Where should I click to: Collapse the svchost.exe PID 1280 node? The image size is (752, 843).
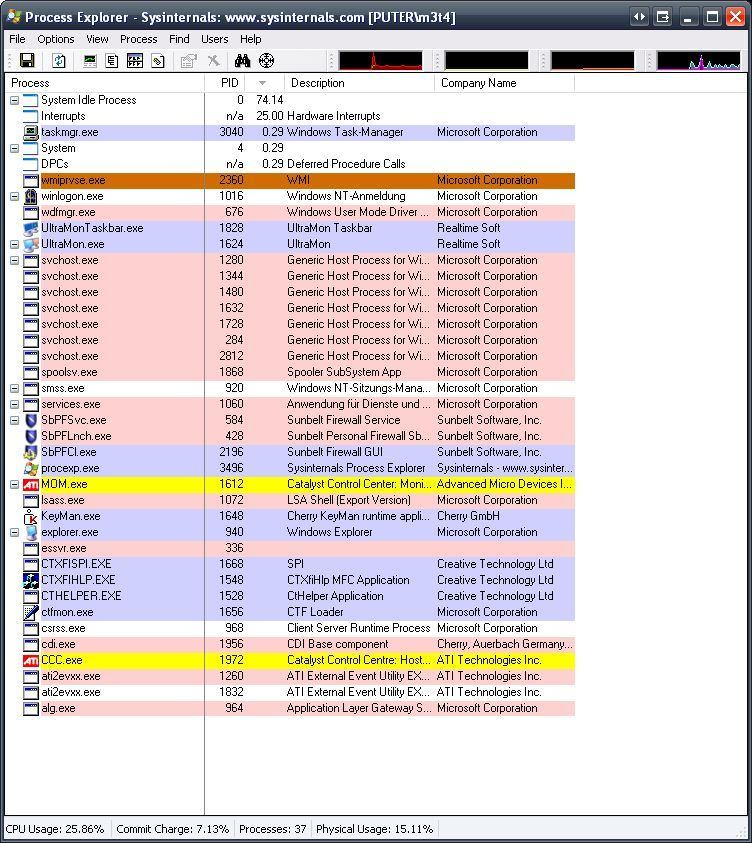tap(15, 261)
